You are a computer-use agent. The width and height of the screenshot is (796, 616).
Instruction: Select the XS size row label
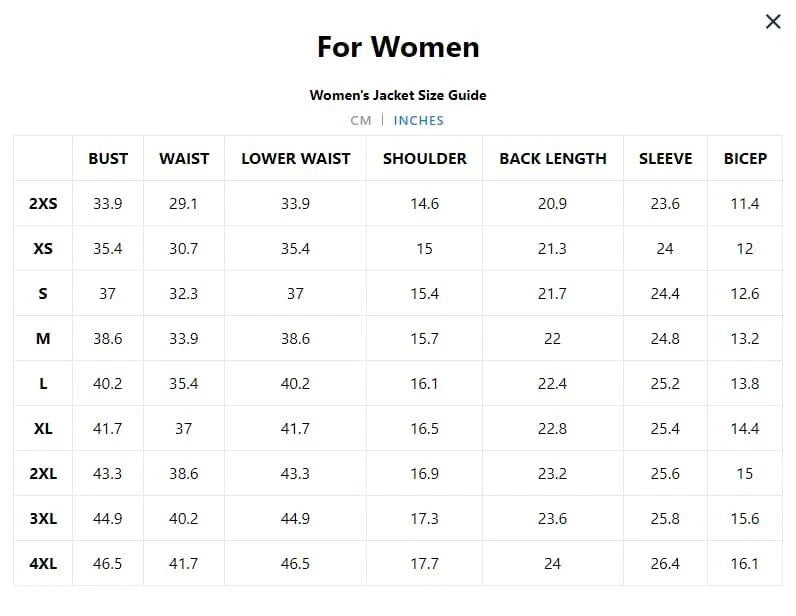pos(43,249)
